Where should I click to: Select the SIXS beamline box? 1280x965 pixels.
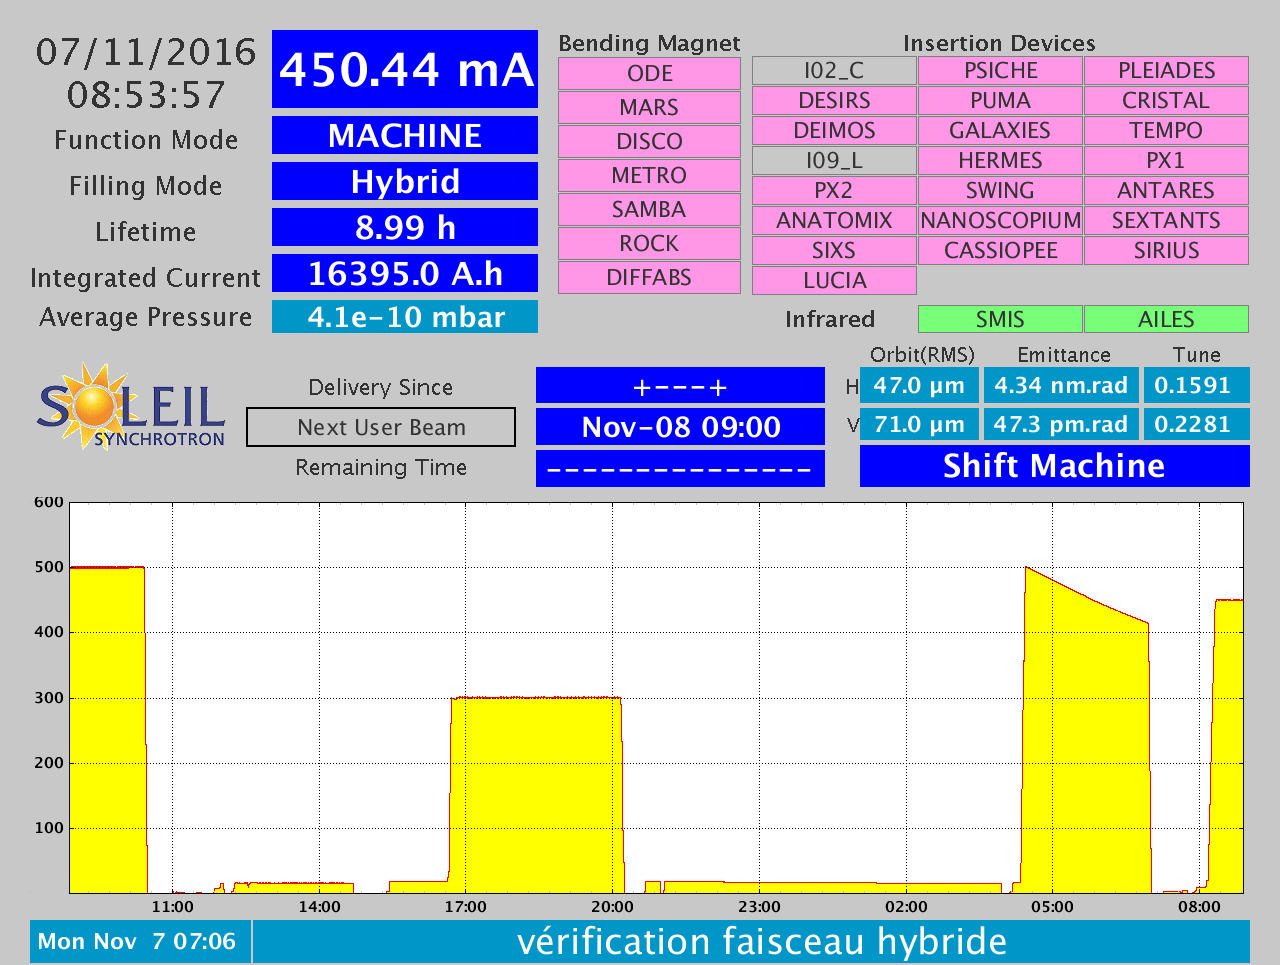(834, 250)
